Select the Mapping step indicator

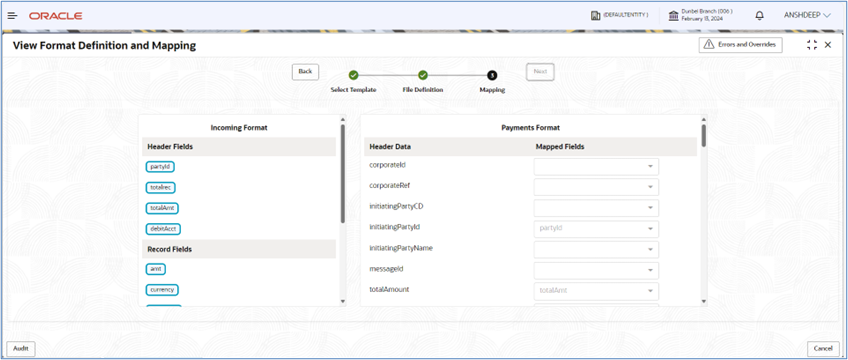(x=492, y=75)
